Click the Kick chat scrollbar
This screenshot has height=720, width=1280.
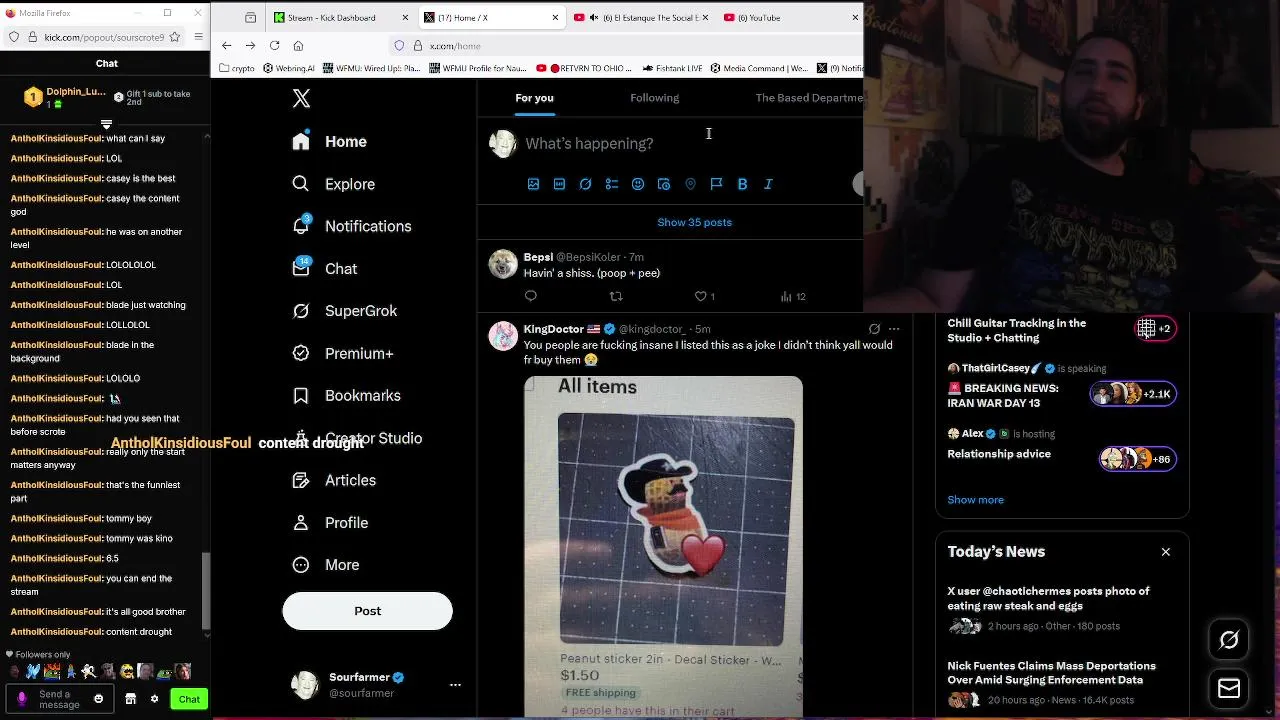(x=206, y=590)
